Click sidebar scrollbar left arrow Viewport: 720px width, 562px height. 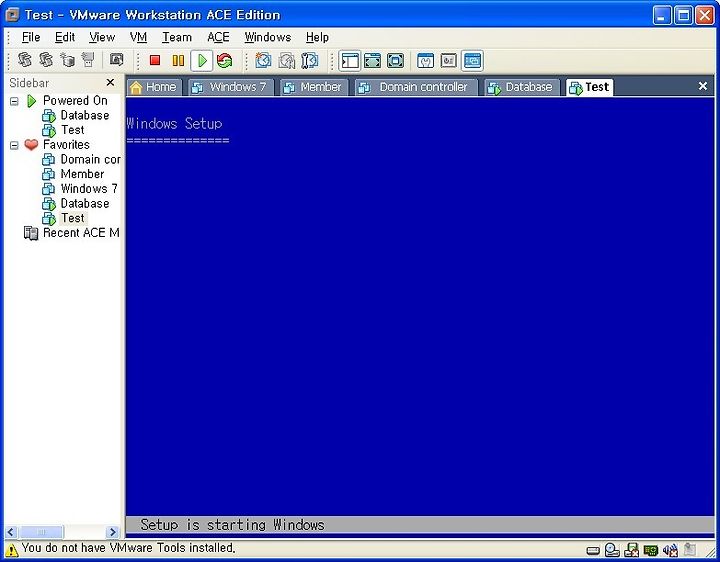click(11, 532)
